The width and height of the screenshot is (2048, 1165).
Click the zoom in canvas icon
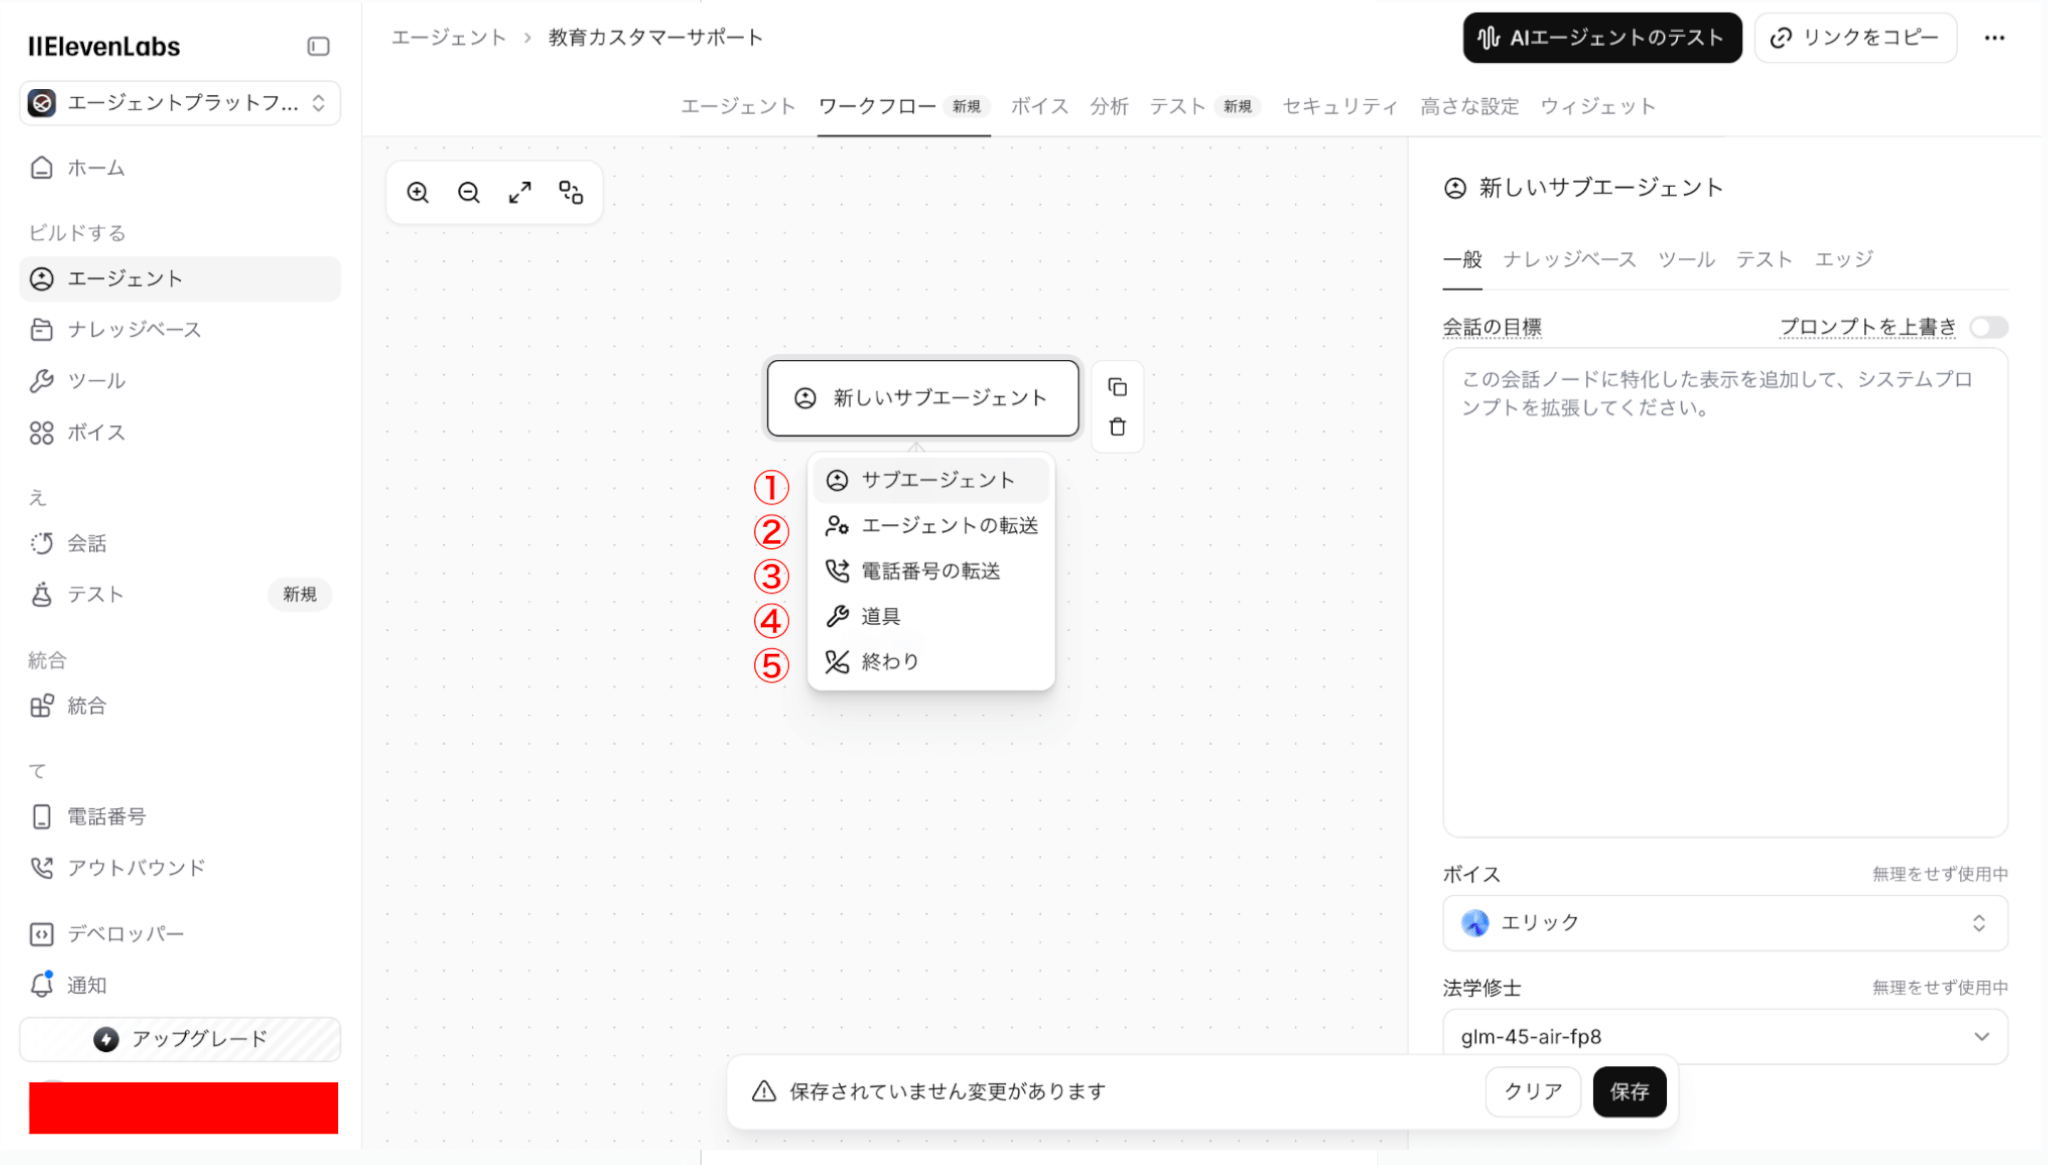418,192
